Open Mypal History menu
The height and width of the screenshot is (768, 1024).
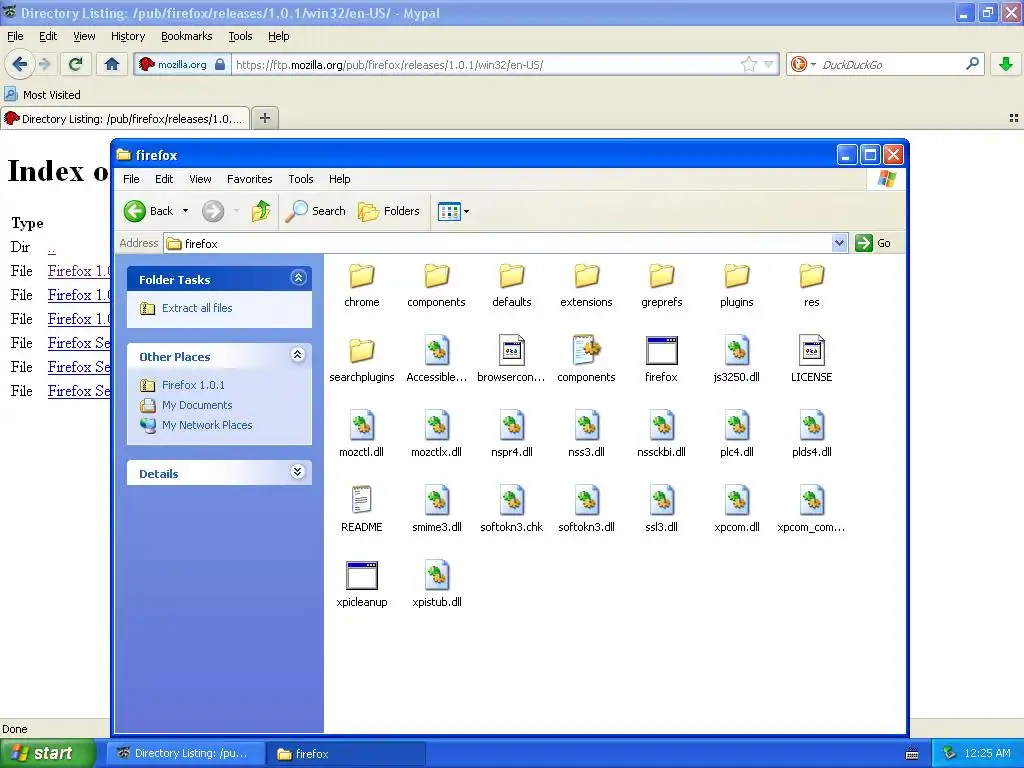click(x=127, y=36)
